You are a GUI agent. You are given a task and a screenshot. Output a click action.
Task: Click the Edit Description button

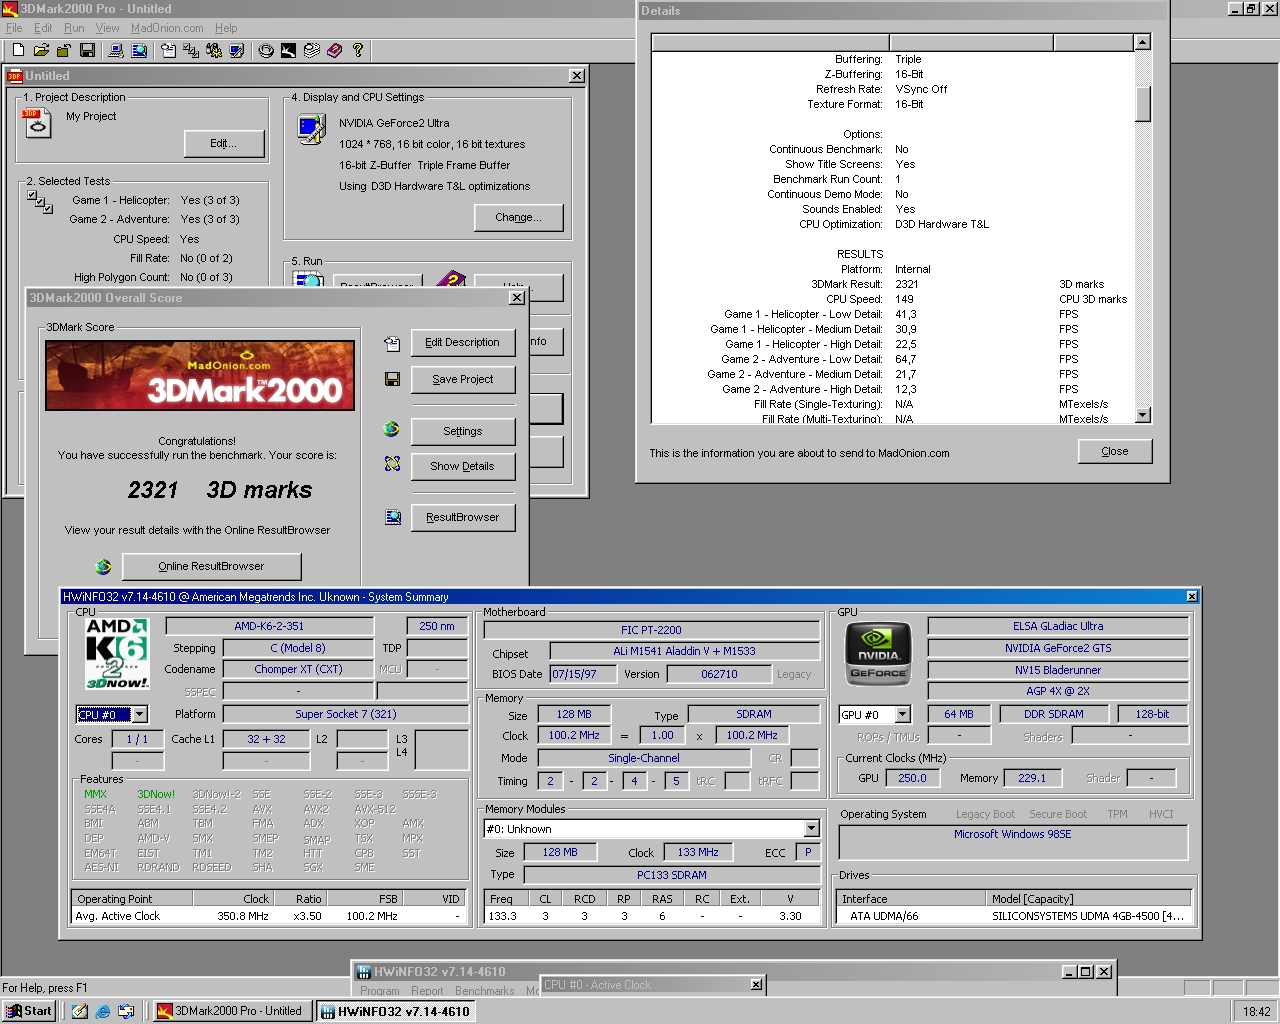(462, 342)
